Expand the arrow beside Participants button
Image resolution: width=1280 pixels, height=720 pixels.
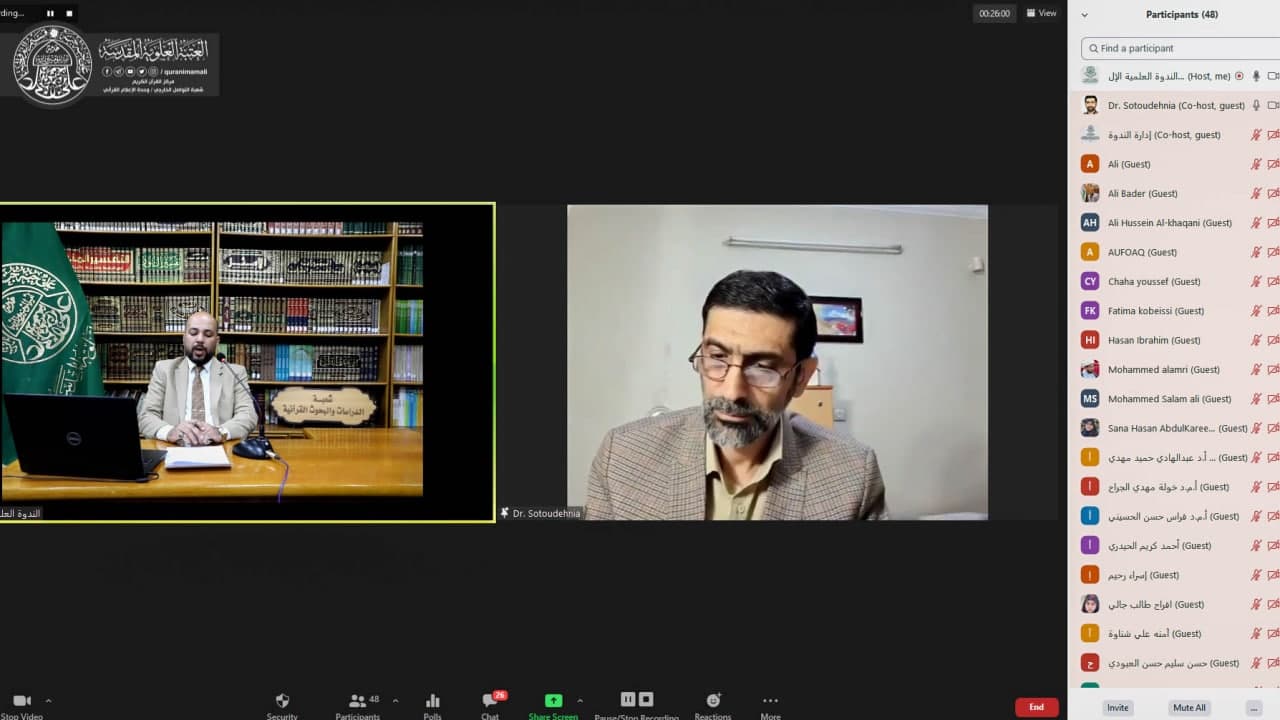click(395, 700)
